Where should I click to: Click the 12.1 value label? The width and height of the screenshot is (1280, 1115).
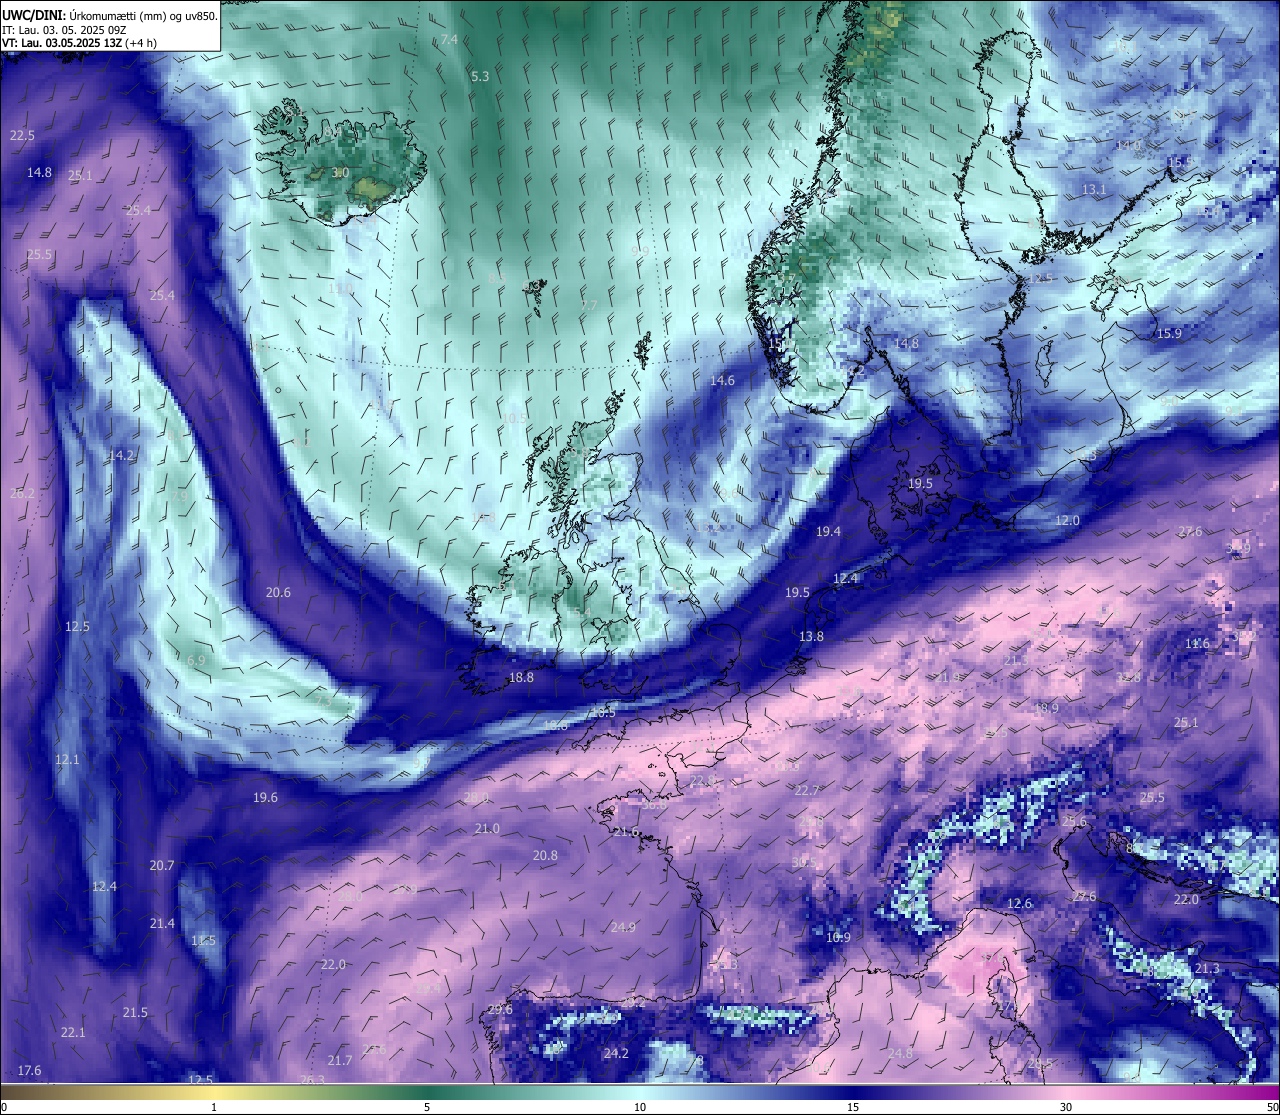[67, 760]
